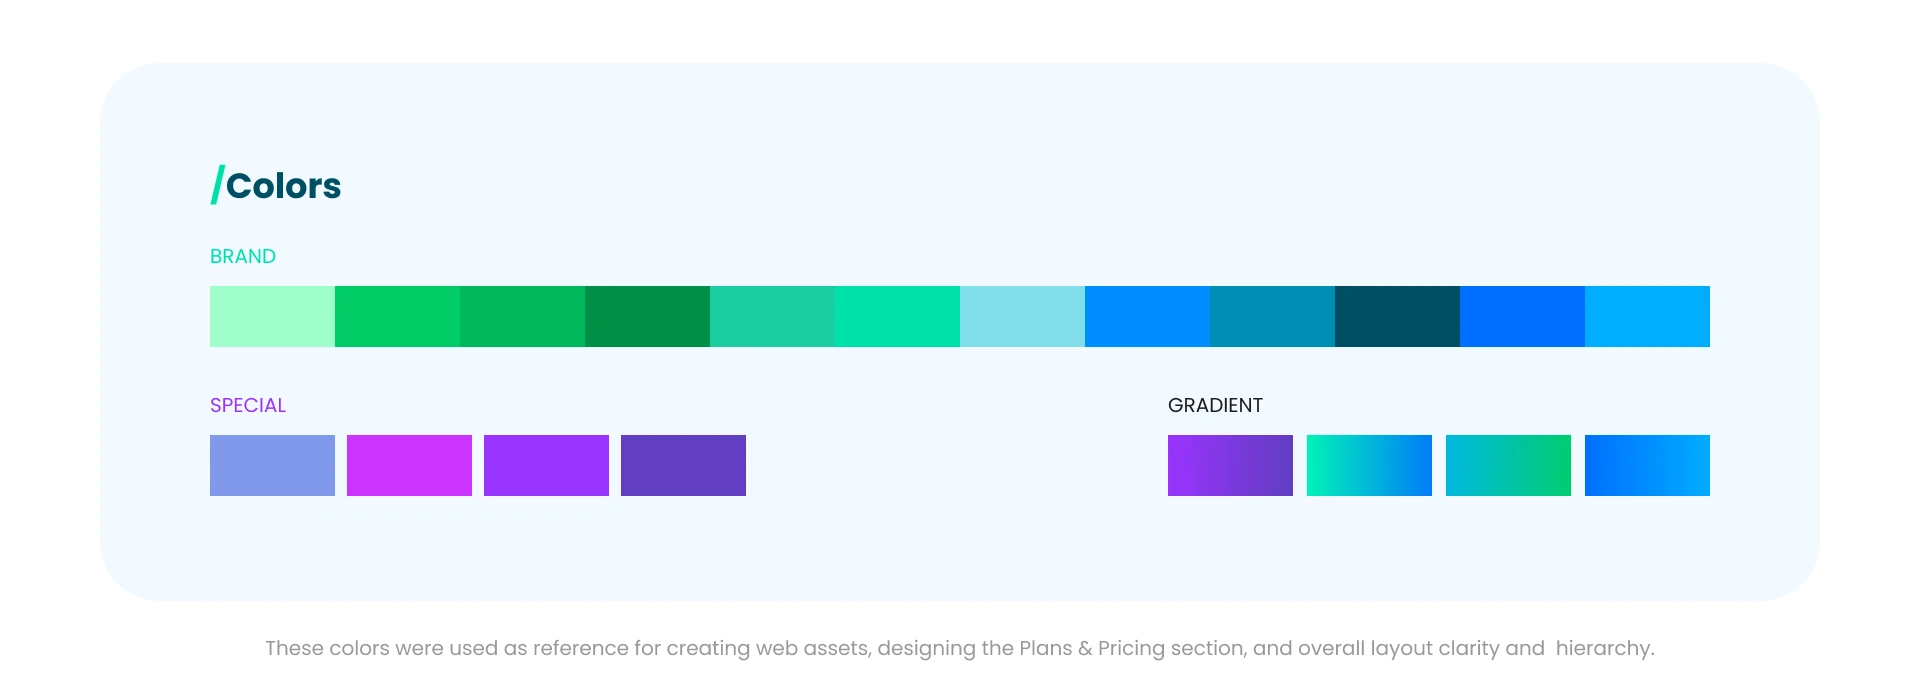This screenshot has height=696, width=1920.
Task: Select the purple gradient swatch
Action: [x=1230, y=465]
